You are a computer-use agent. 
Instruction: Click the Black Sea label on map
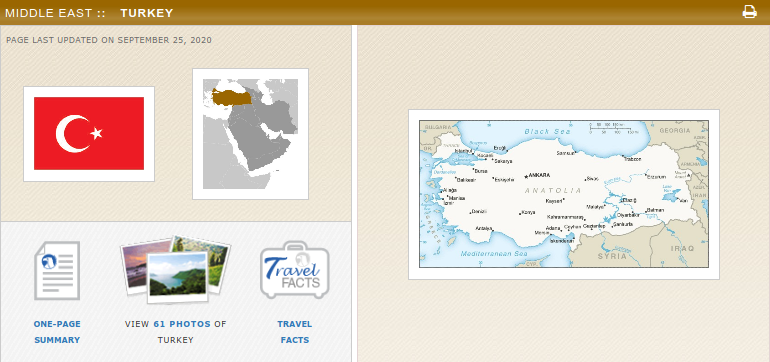click(547, 132)
